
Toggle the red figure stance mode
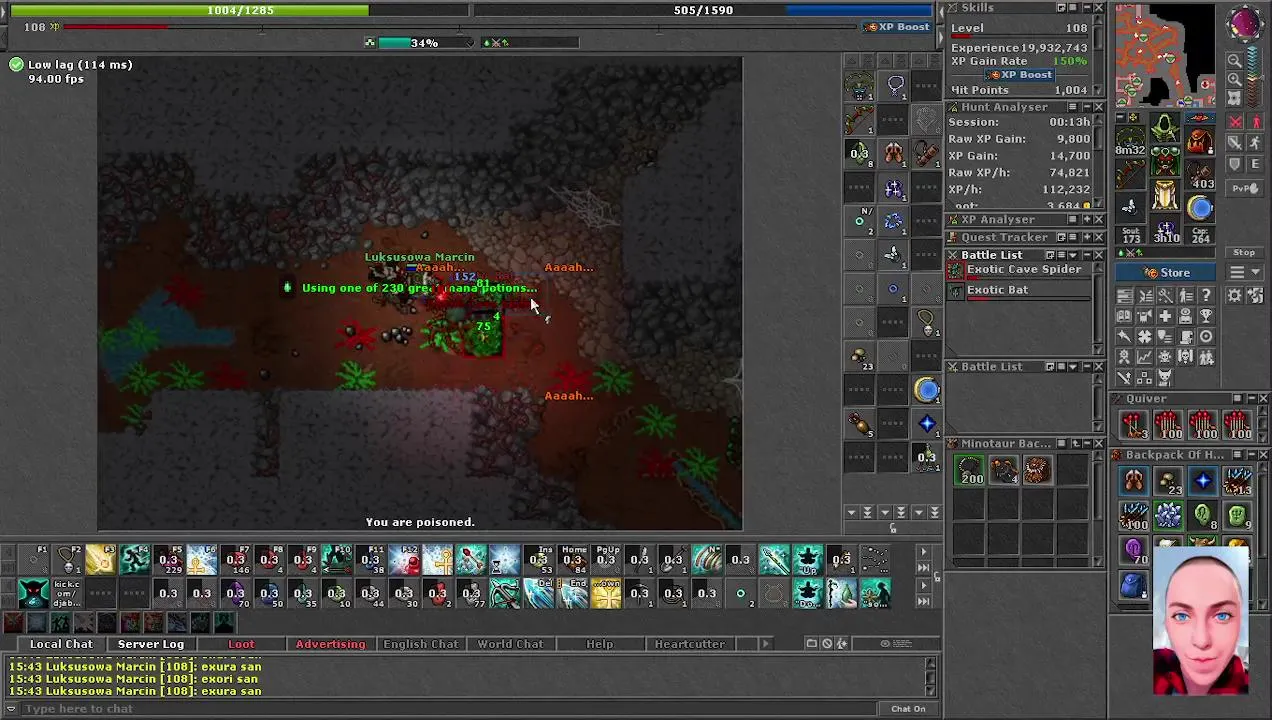click(x=1256, y=121)
